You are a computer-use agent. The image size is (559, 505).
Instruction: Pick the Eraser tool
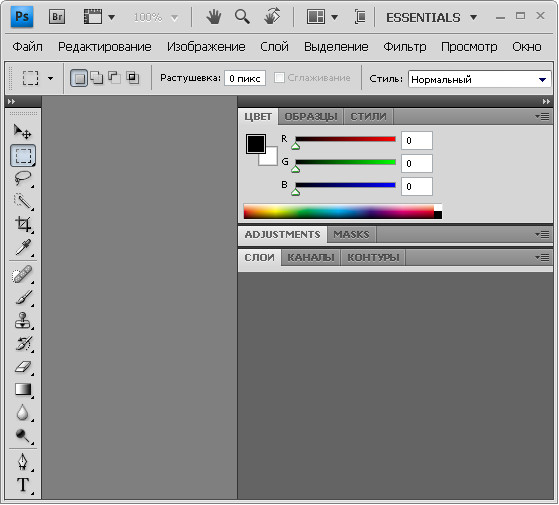[x=23, y=366]
